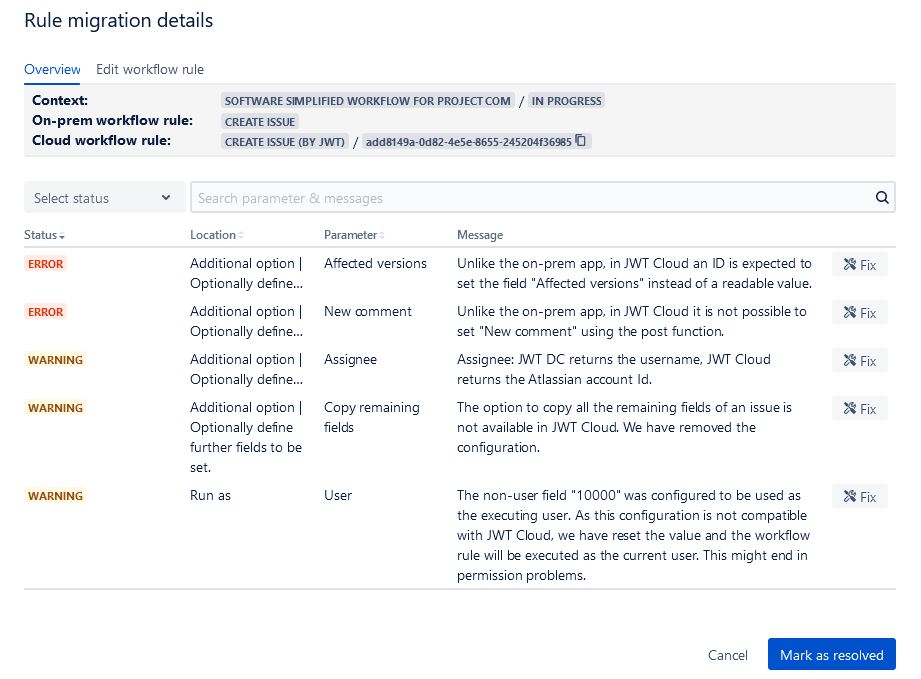The image size is (921, 679).
Task: Switch to the Overview tab
Action: point(52,69)
